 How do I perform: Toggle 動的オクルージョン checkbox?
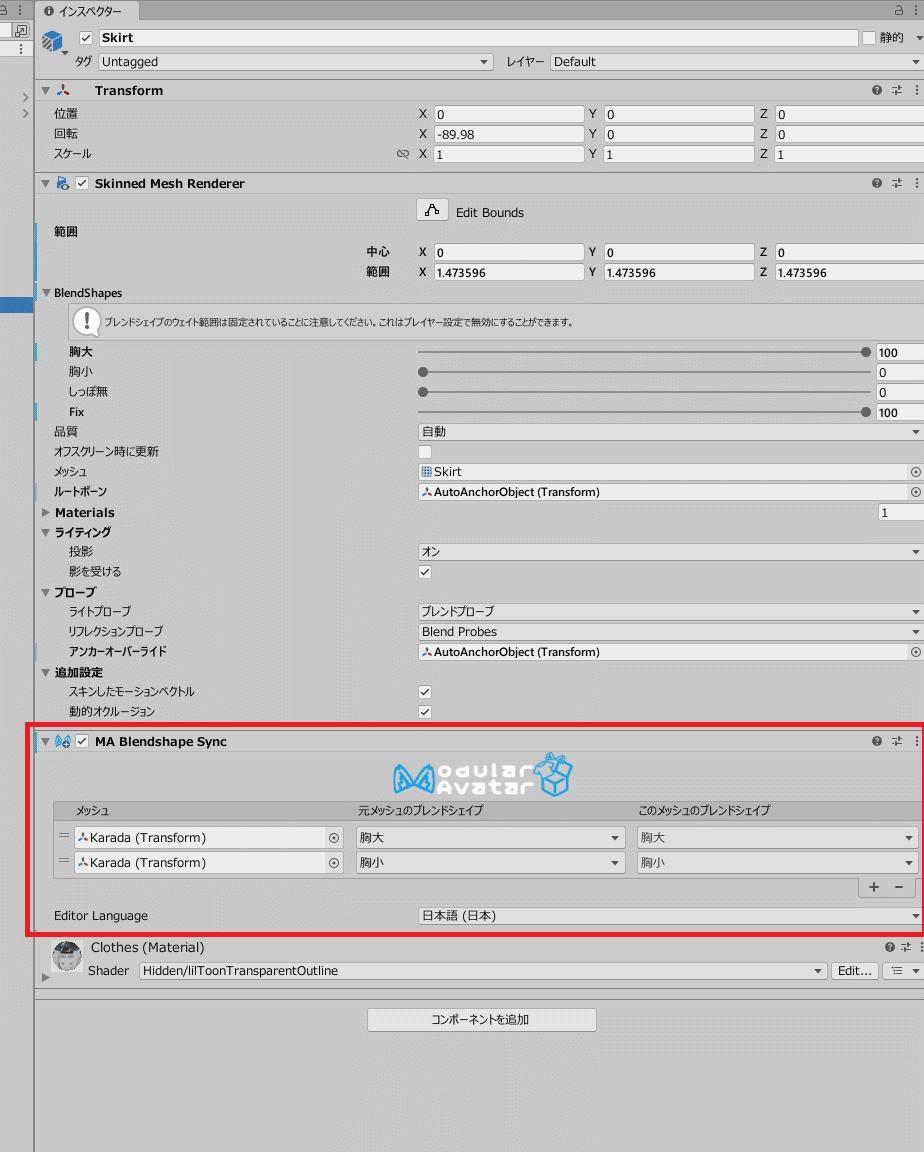[x=425, y=711]
